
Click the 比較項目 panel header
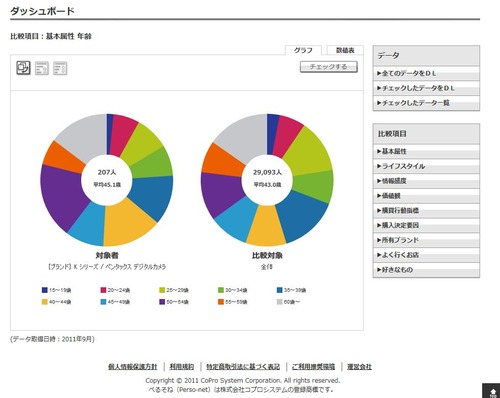[426, 134]
